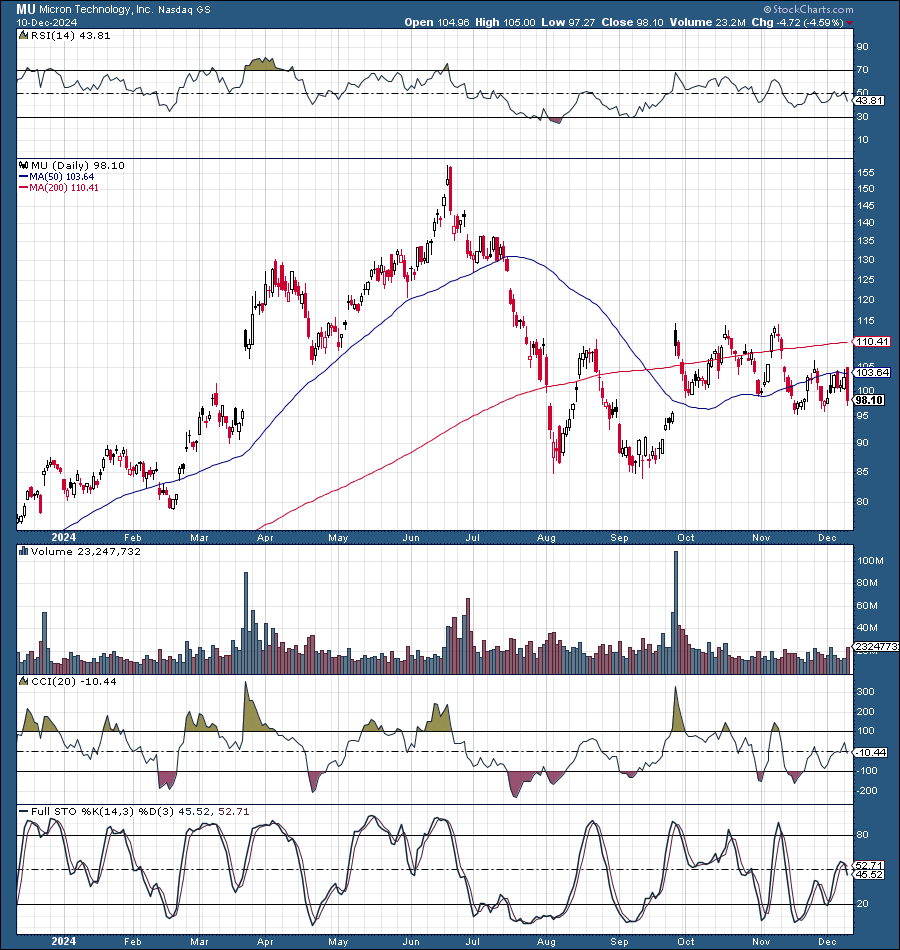Click the 2024 axis label
900x950 pixels.
63,537
